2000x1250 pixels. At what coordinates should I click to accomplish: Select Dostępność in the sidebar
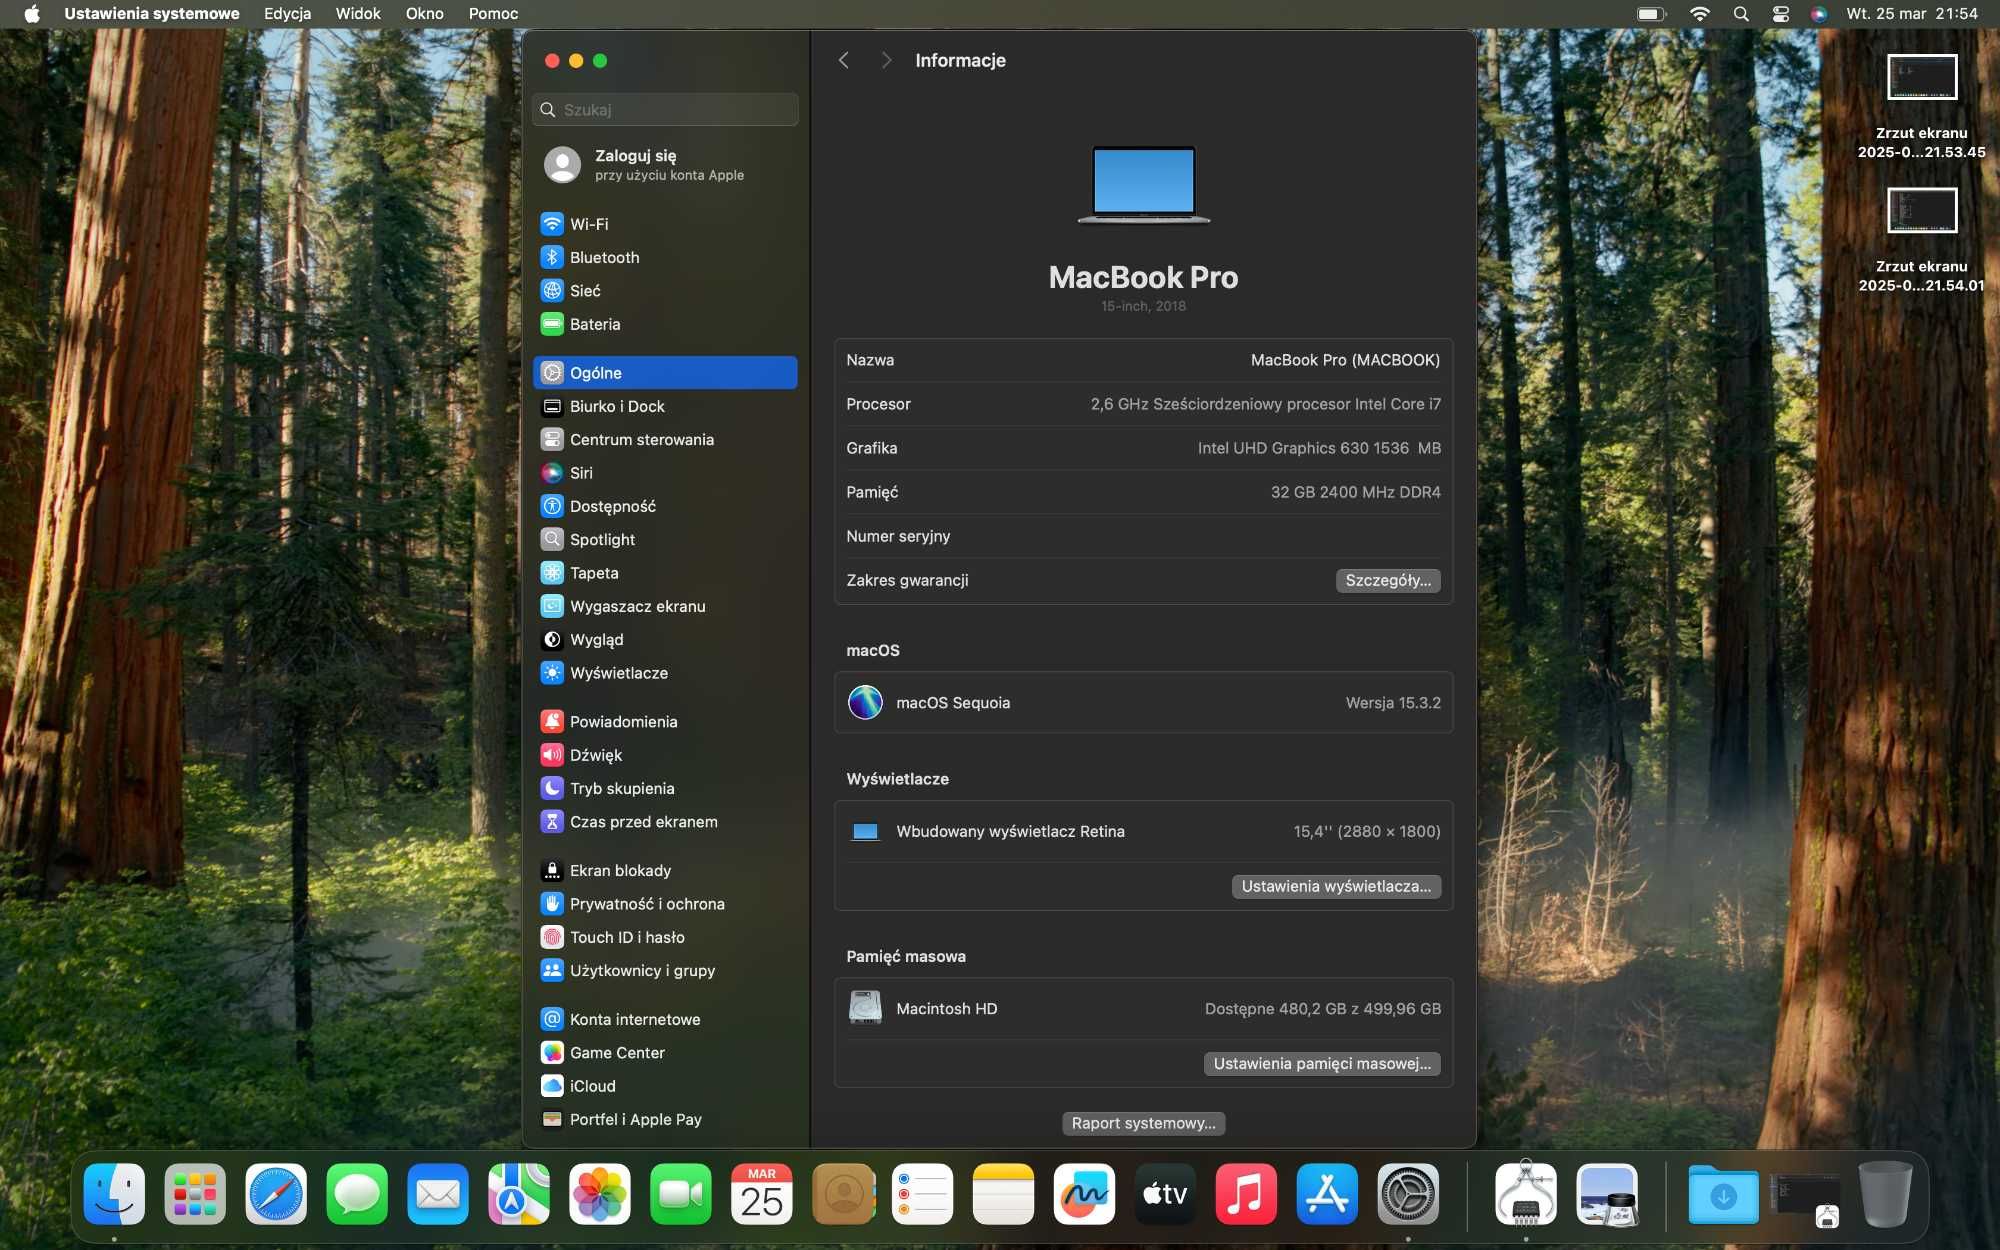[665, 506]
